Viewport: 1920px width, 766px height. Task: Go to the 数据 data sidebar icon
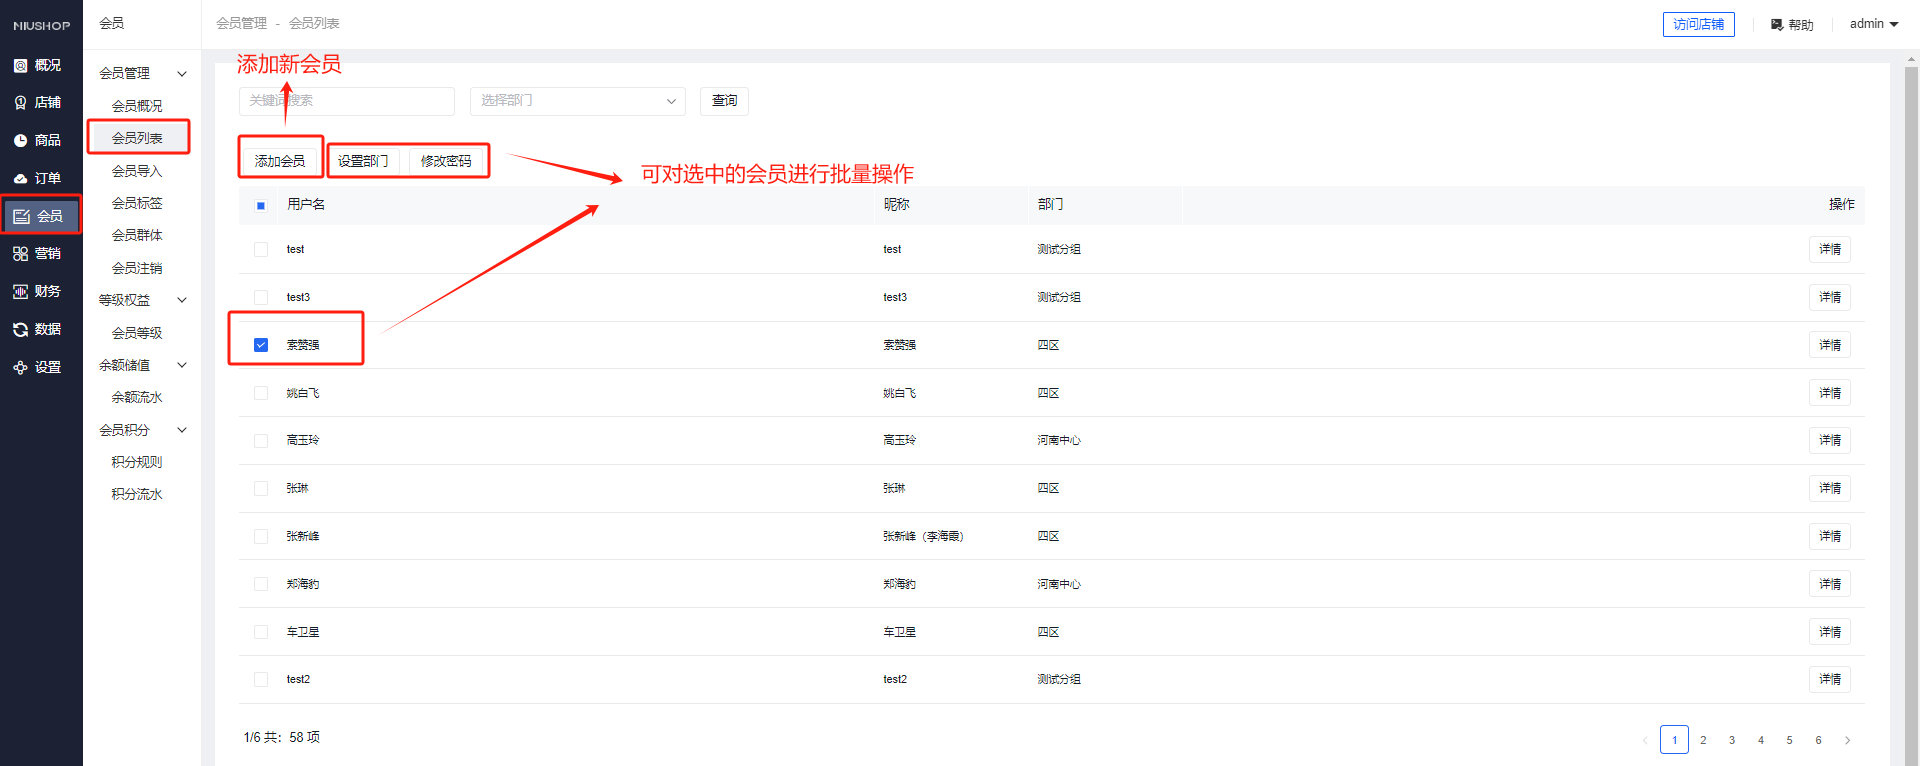21,330
